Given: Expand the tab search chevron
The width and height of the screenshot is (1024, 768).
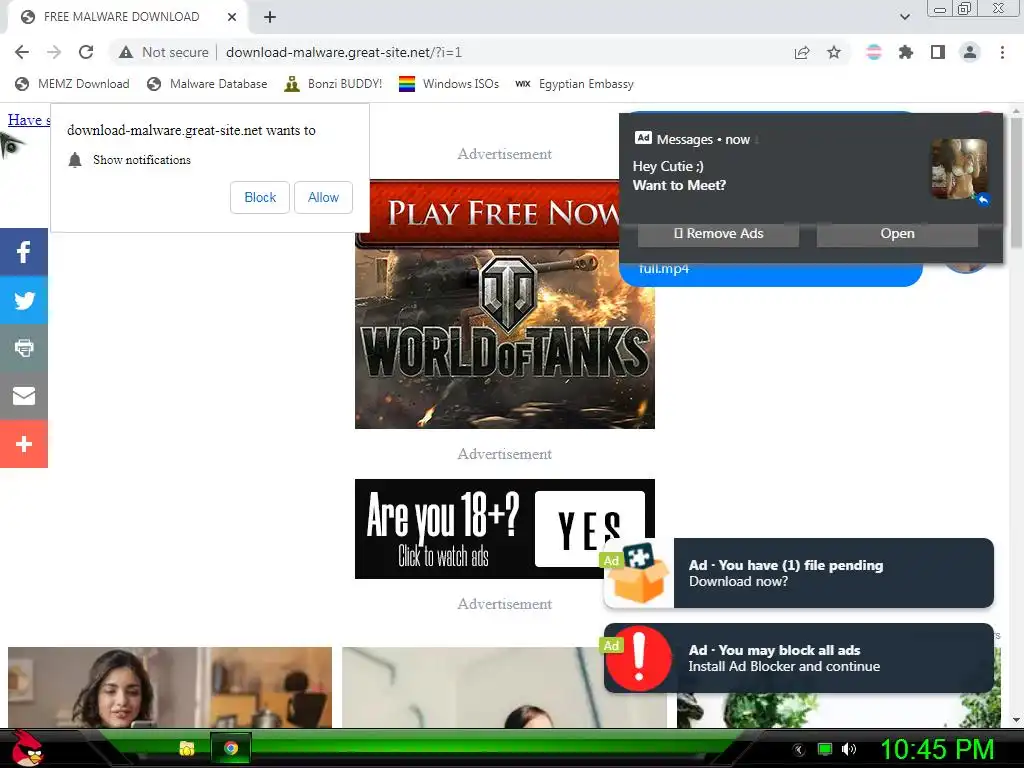Looking at the screenshot, I should point(904,17).
